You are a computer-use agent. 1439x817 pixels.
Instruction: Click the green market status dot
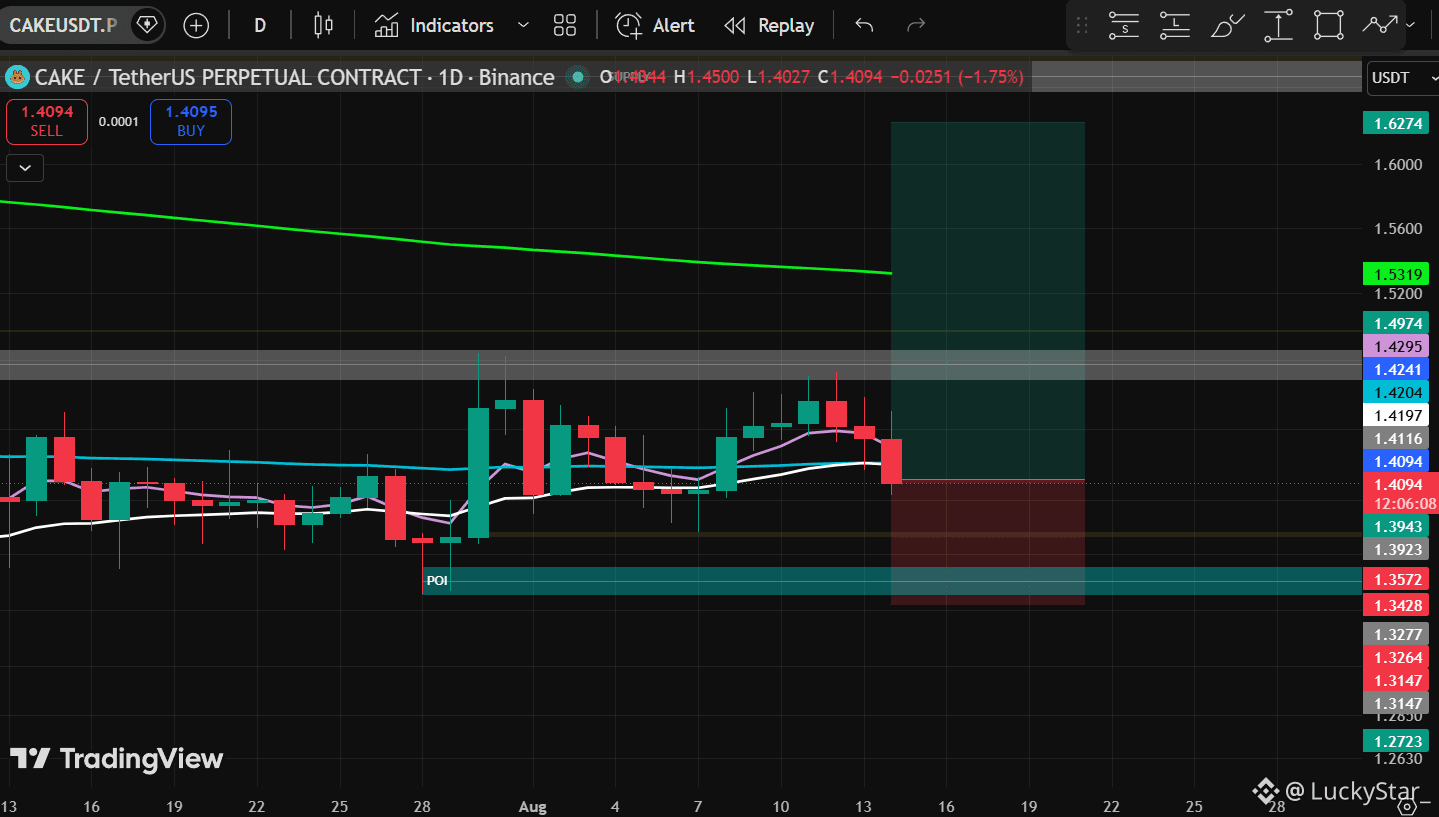(578, 77)
